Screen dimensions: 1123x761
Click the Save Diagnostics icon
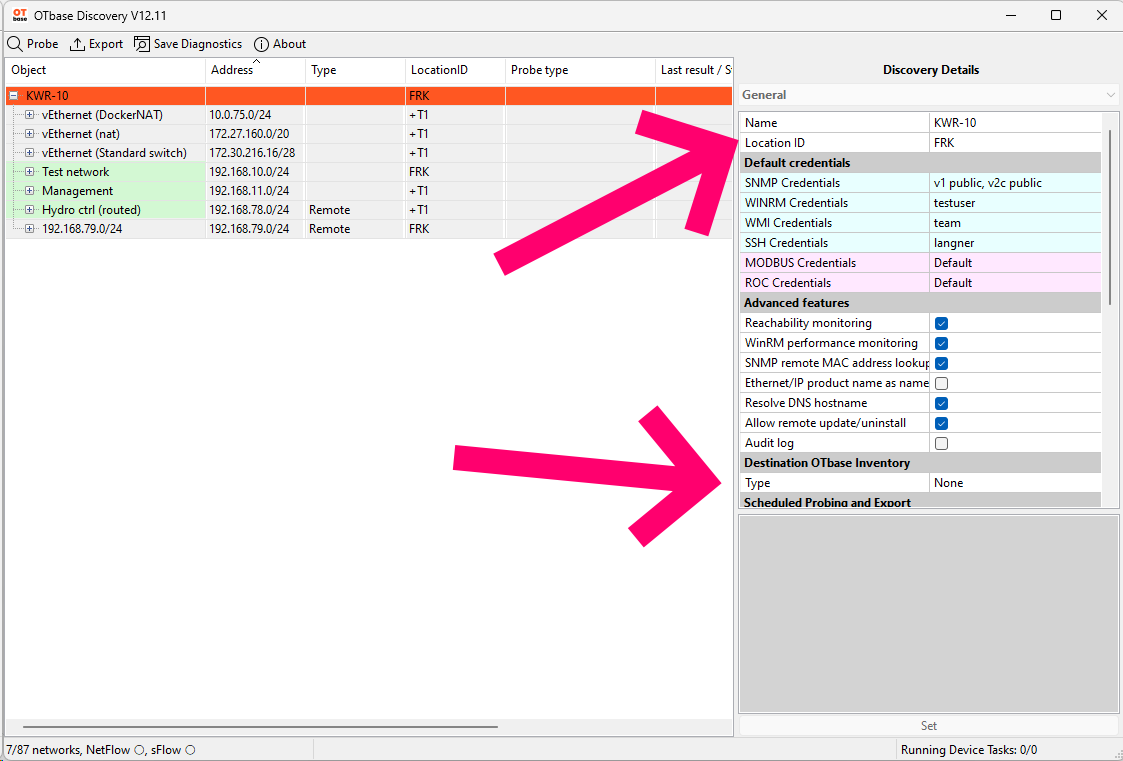tap(142, 44)
